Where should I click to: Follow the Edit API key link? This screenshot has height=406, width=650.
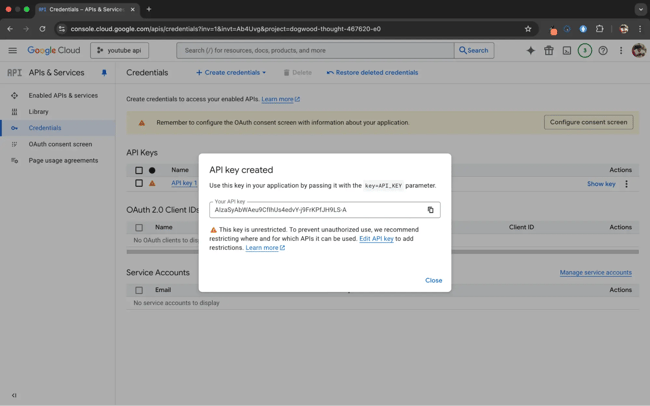(376, 239)
